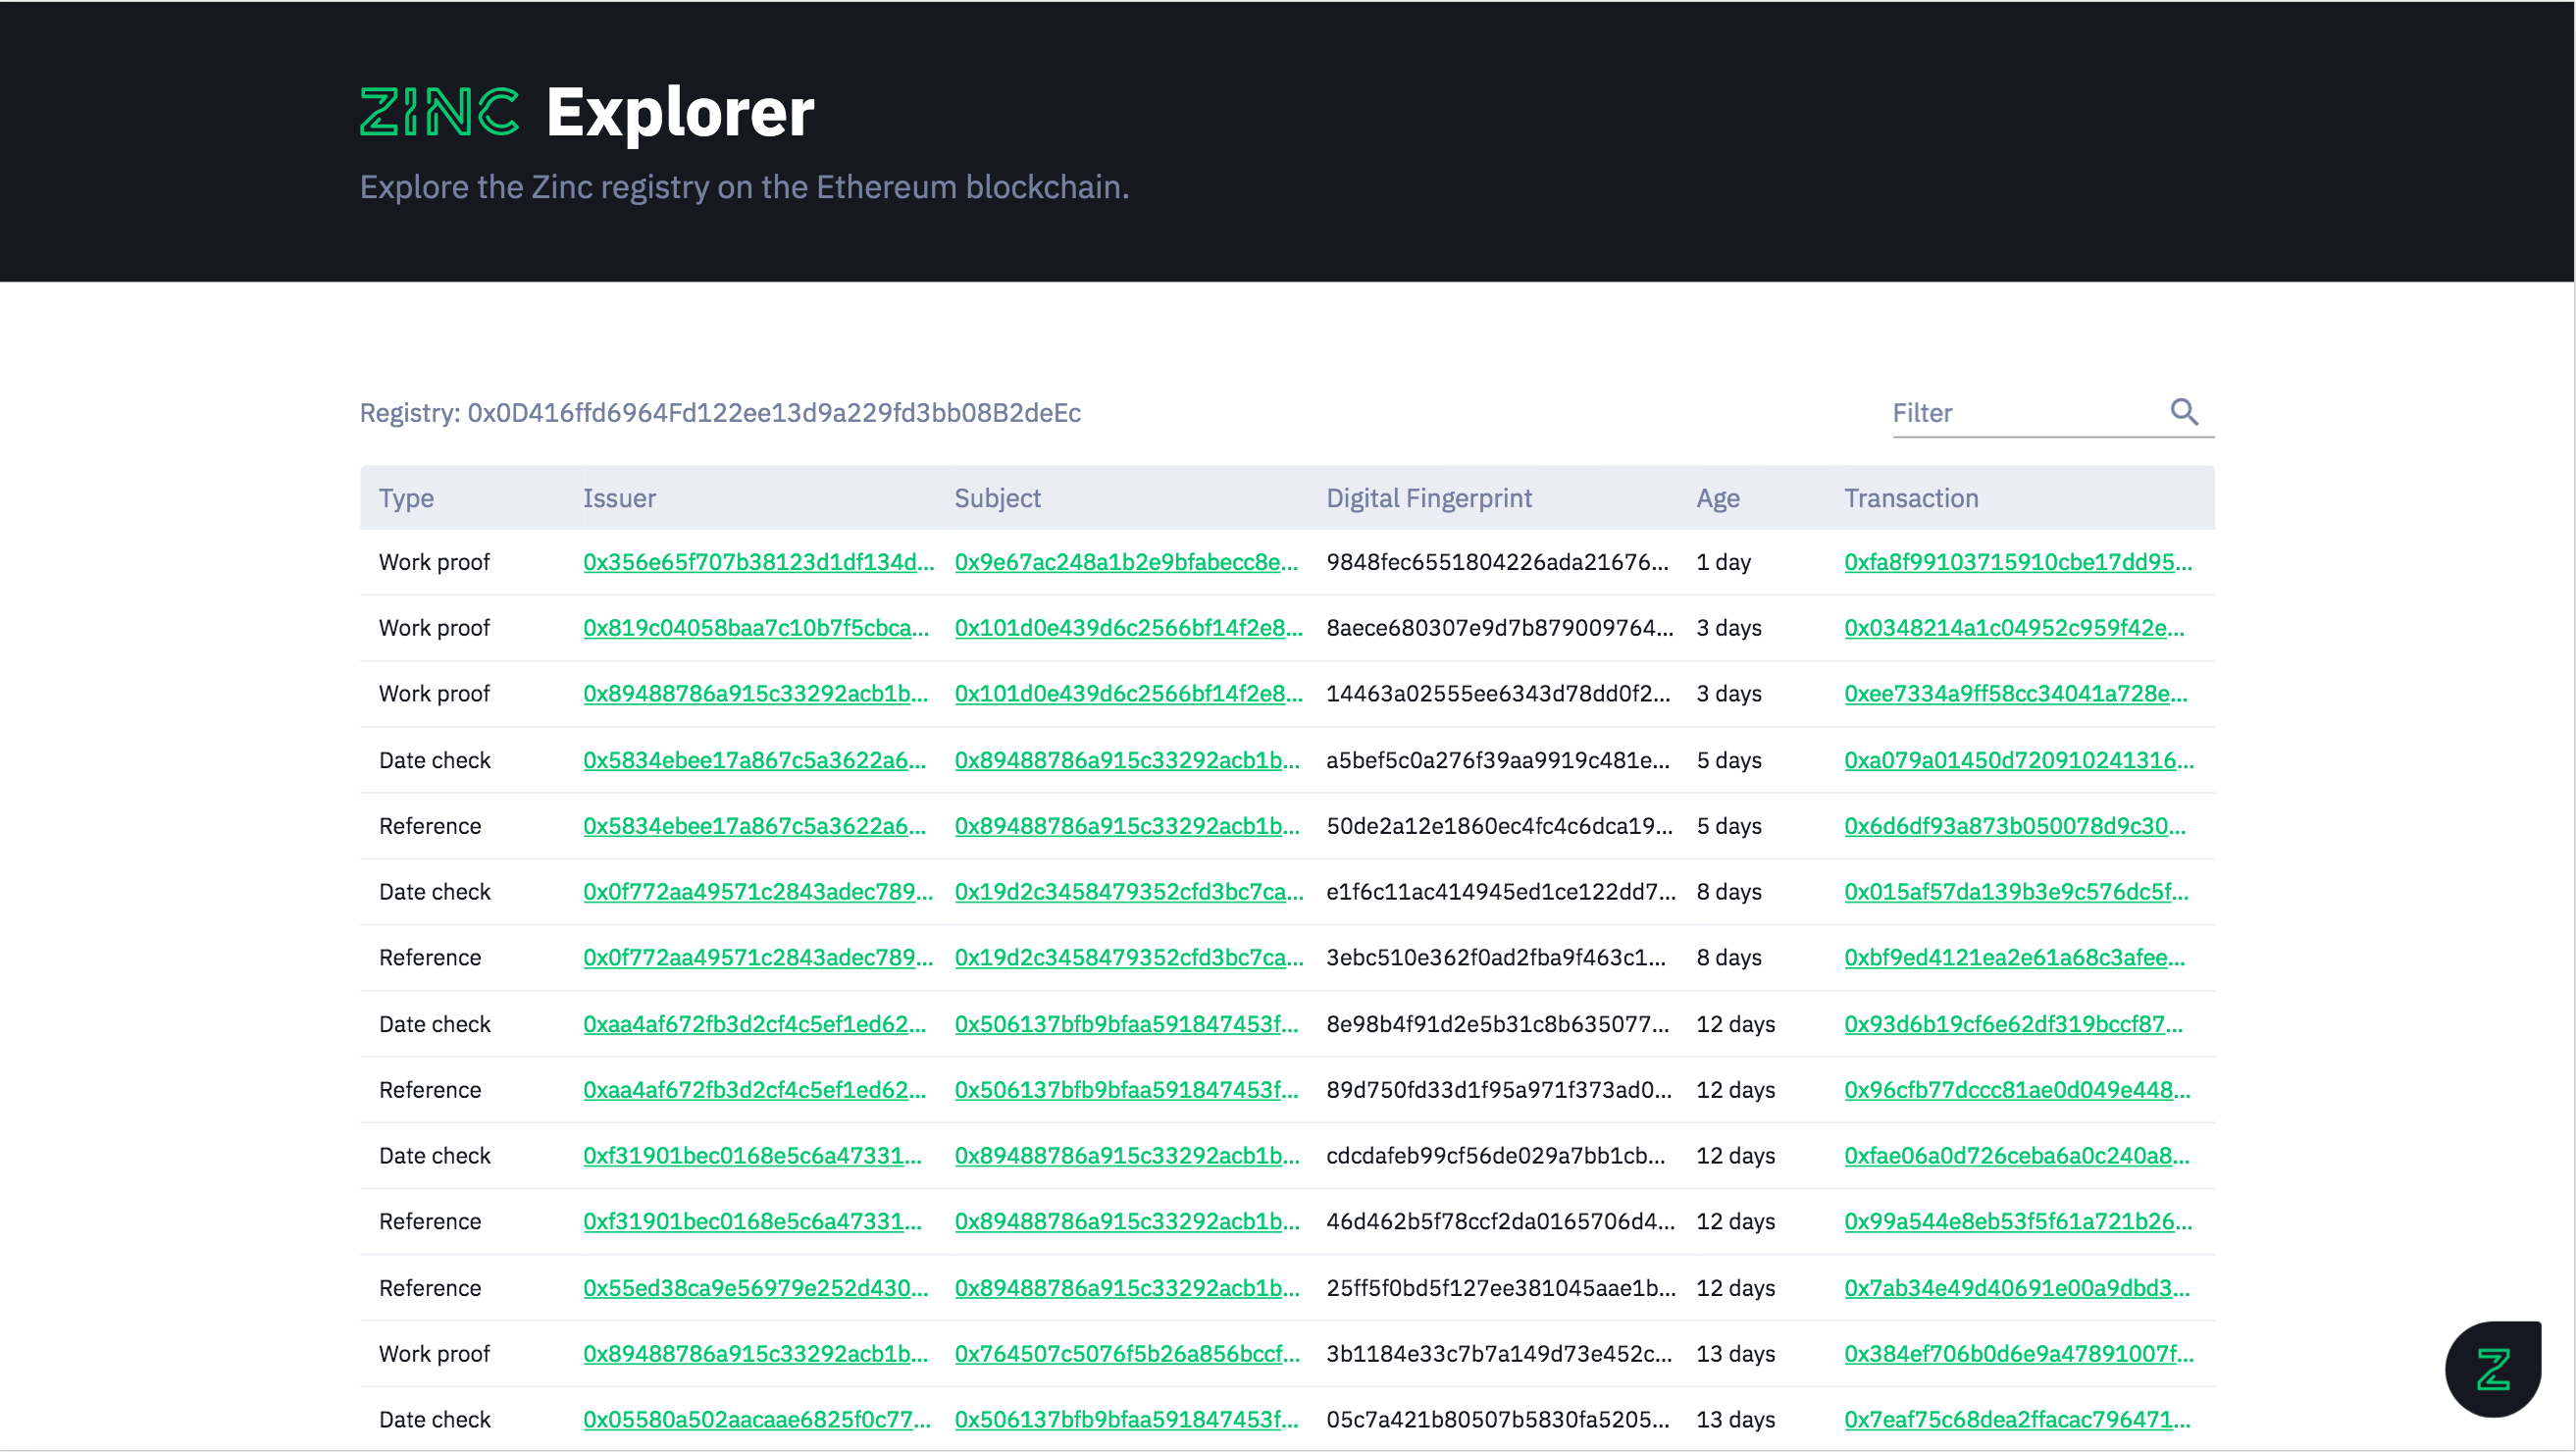
Task: Open issuer 0x05580a502aacaae6825f0c77 link
Action: point(756,1420)
